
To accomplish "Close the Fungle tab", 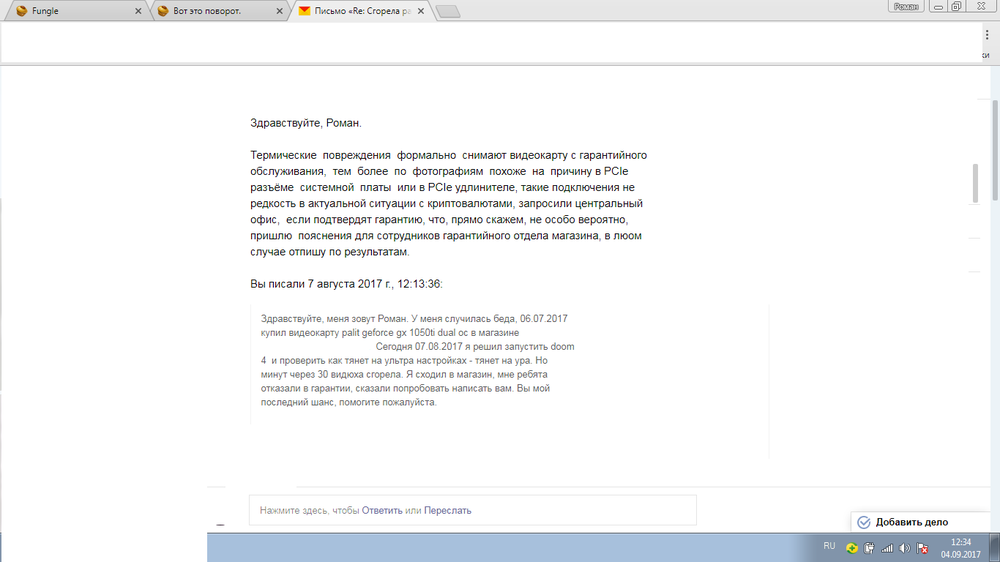I will (x=136, y=11).
